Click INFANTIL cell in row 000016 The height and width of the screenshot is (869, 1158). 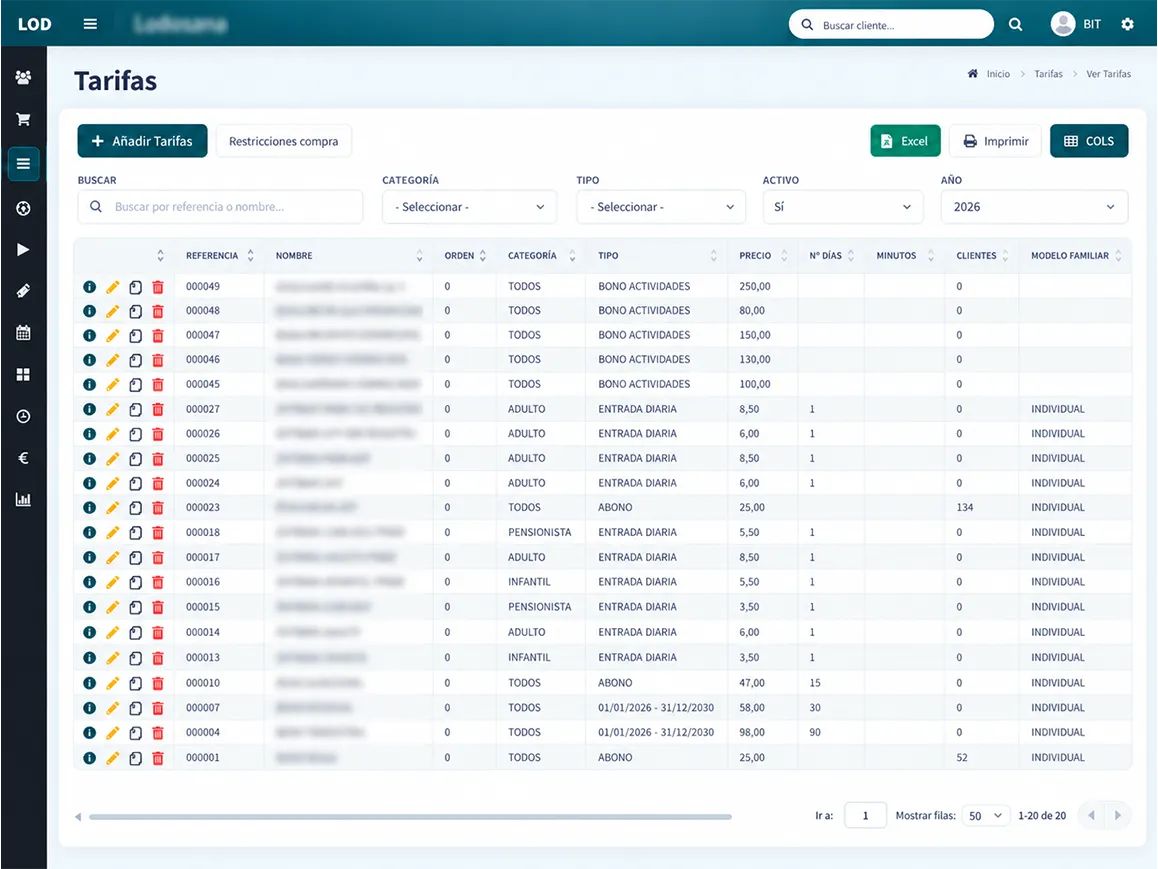coord(529,582)
